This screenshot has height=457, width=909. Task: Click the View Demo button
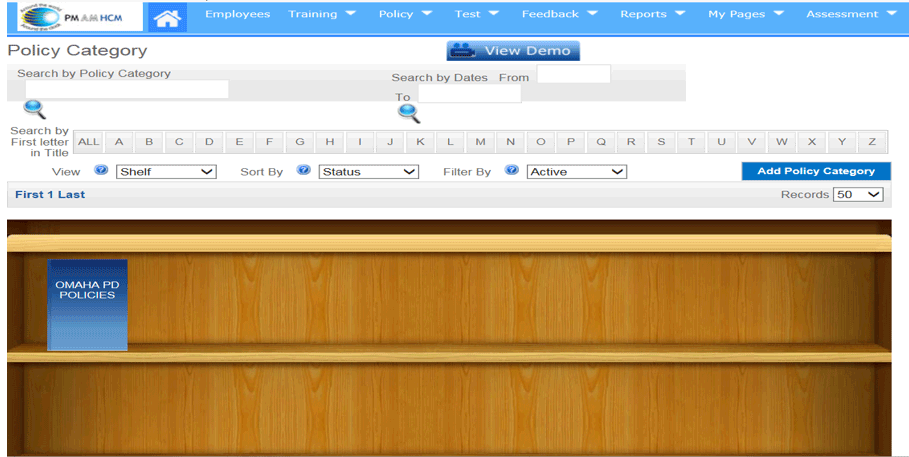[513, 51]
